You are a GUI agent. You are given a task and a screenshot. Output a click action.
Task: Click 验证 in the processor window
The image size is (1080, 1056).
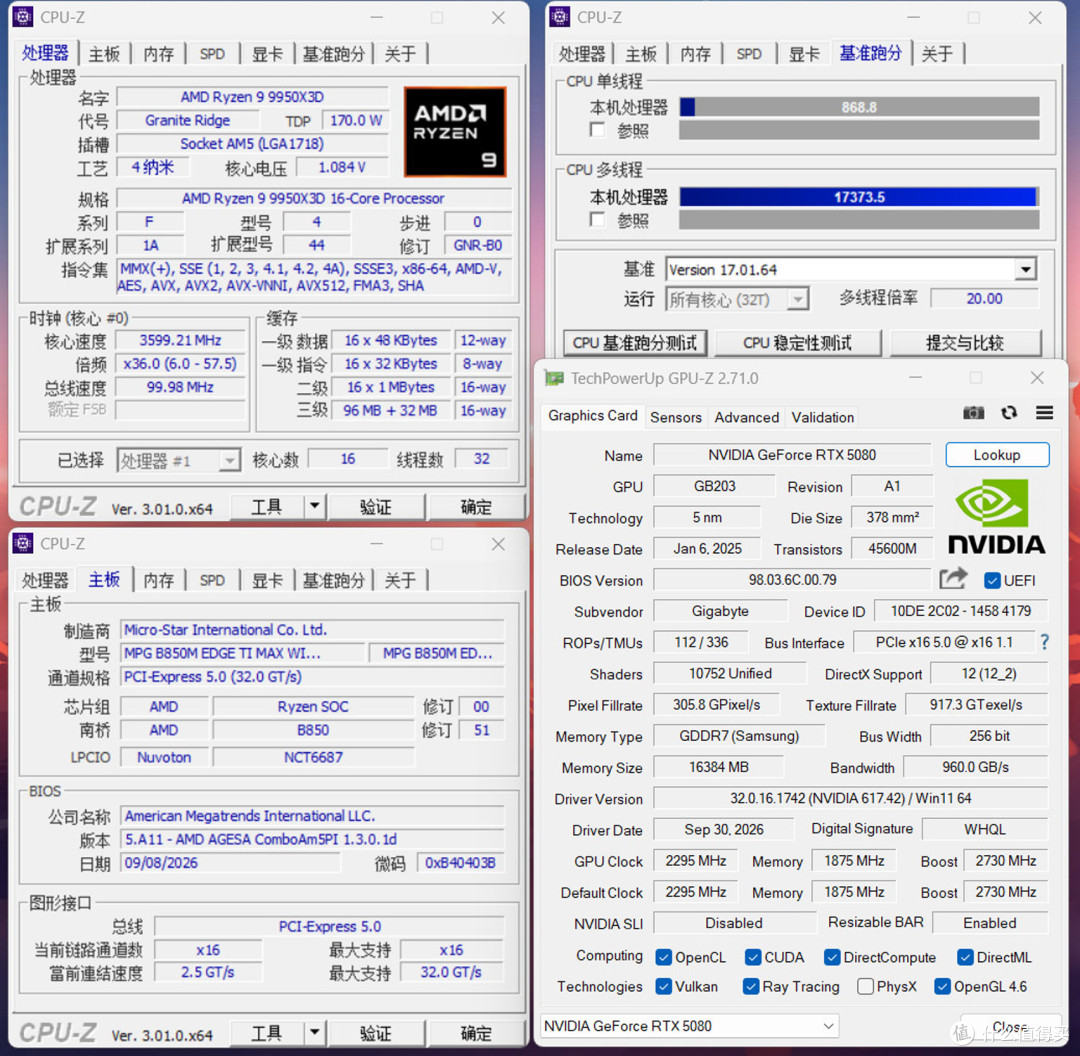375,507
